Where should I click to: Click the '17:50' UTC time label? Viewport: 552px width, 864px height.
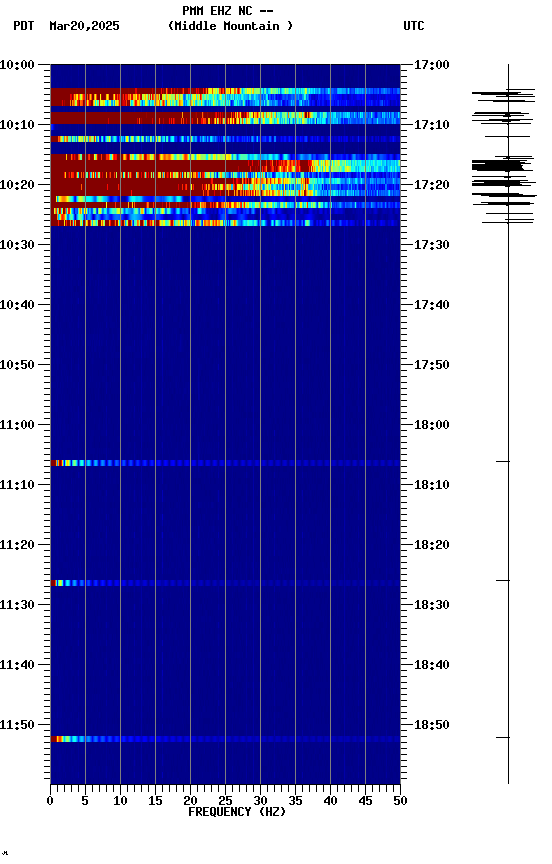coord(432,365)
